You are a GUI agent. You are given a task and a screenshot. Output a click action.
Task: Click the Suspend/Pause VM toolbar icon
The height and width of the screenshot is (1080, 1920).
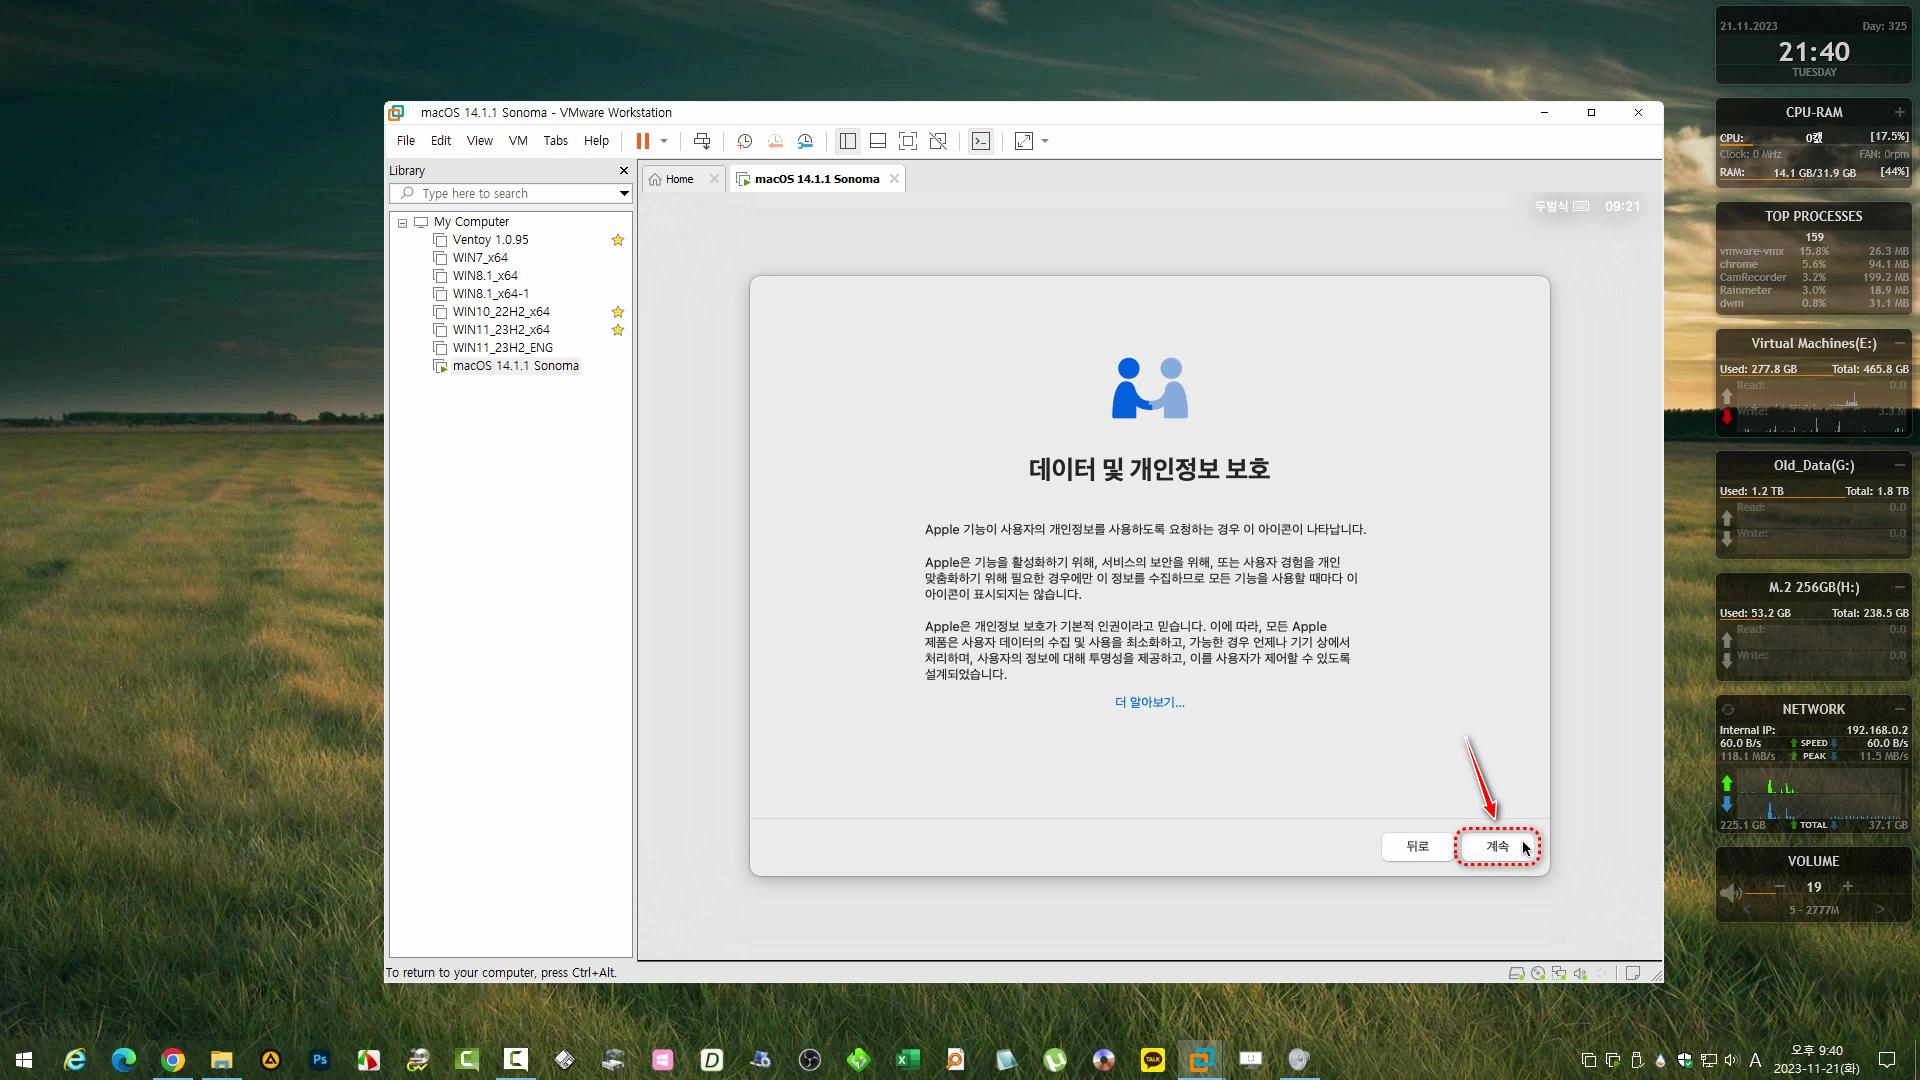[x=642, y=141]
